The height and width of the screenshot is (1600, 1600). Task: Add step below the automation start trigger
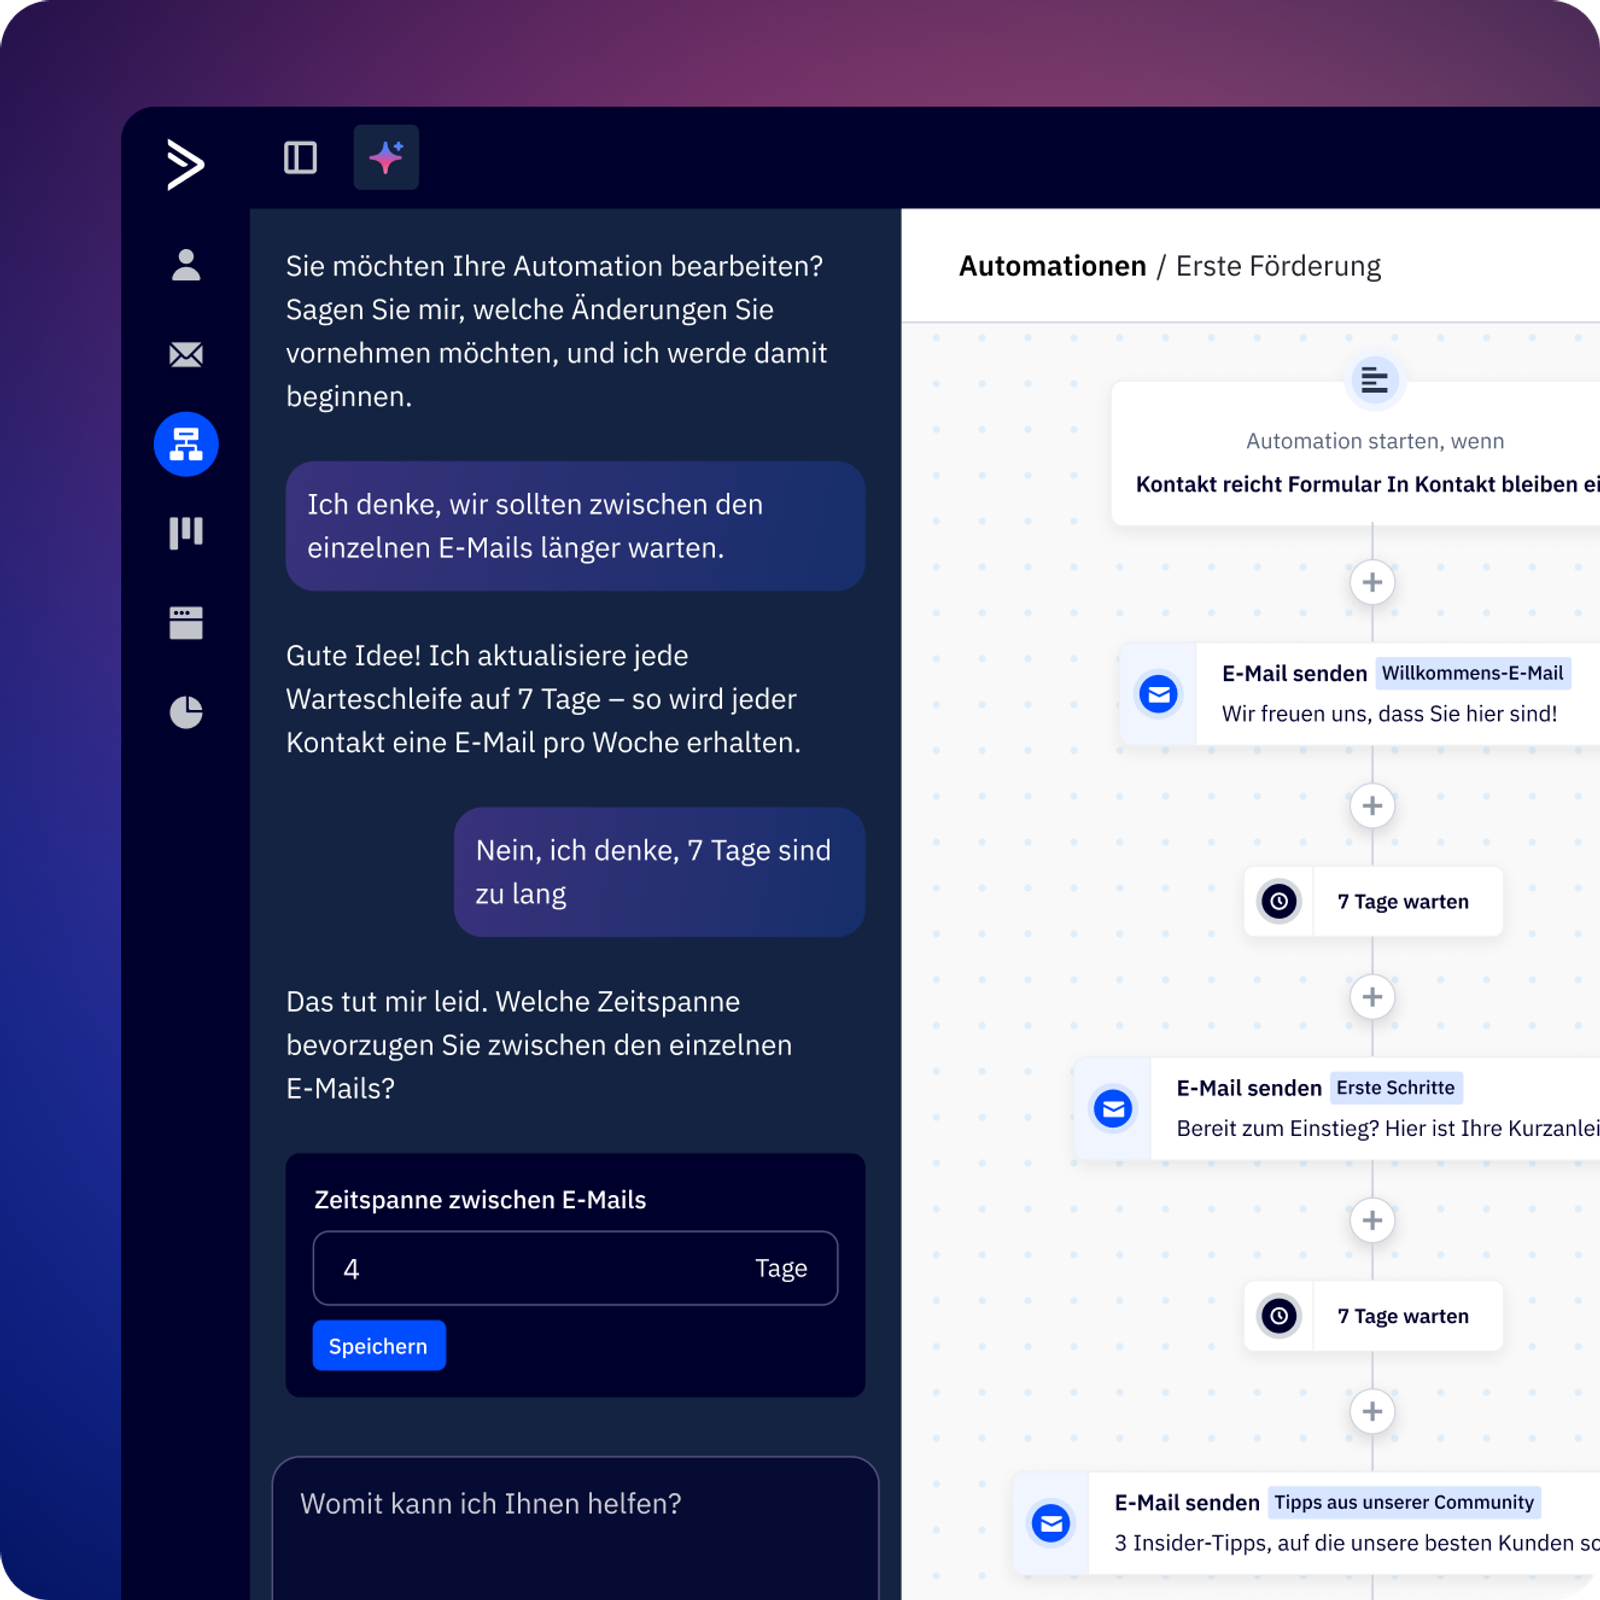1372,582
